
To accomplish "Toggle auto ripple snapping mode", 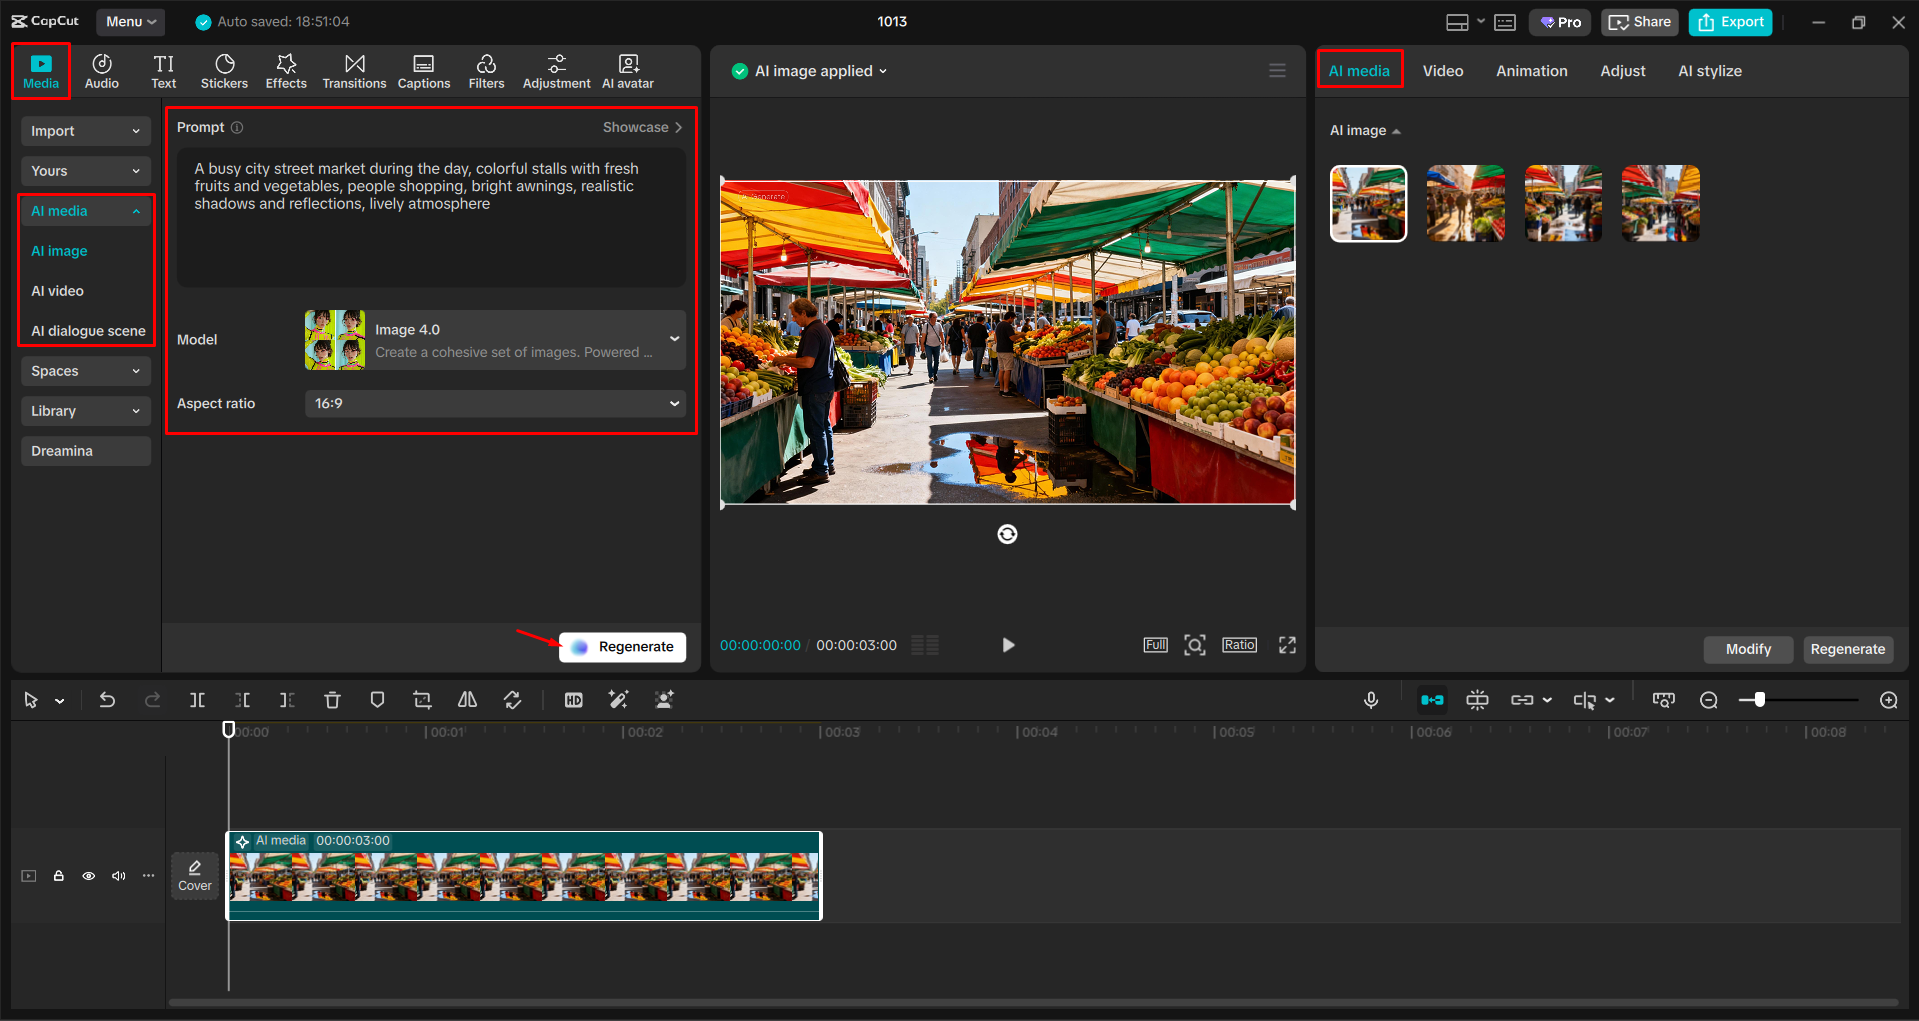I will (x=1432, y=700).
